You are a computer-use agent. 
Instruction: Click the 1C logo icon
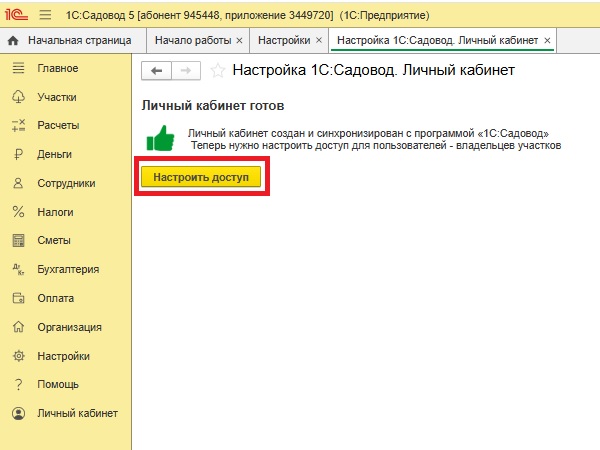click(x=16, y=15)
